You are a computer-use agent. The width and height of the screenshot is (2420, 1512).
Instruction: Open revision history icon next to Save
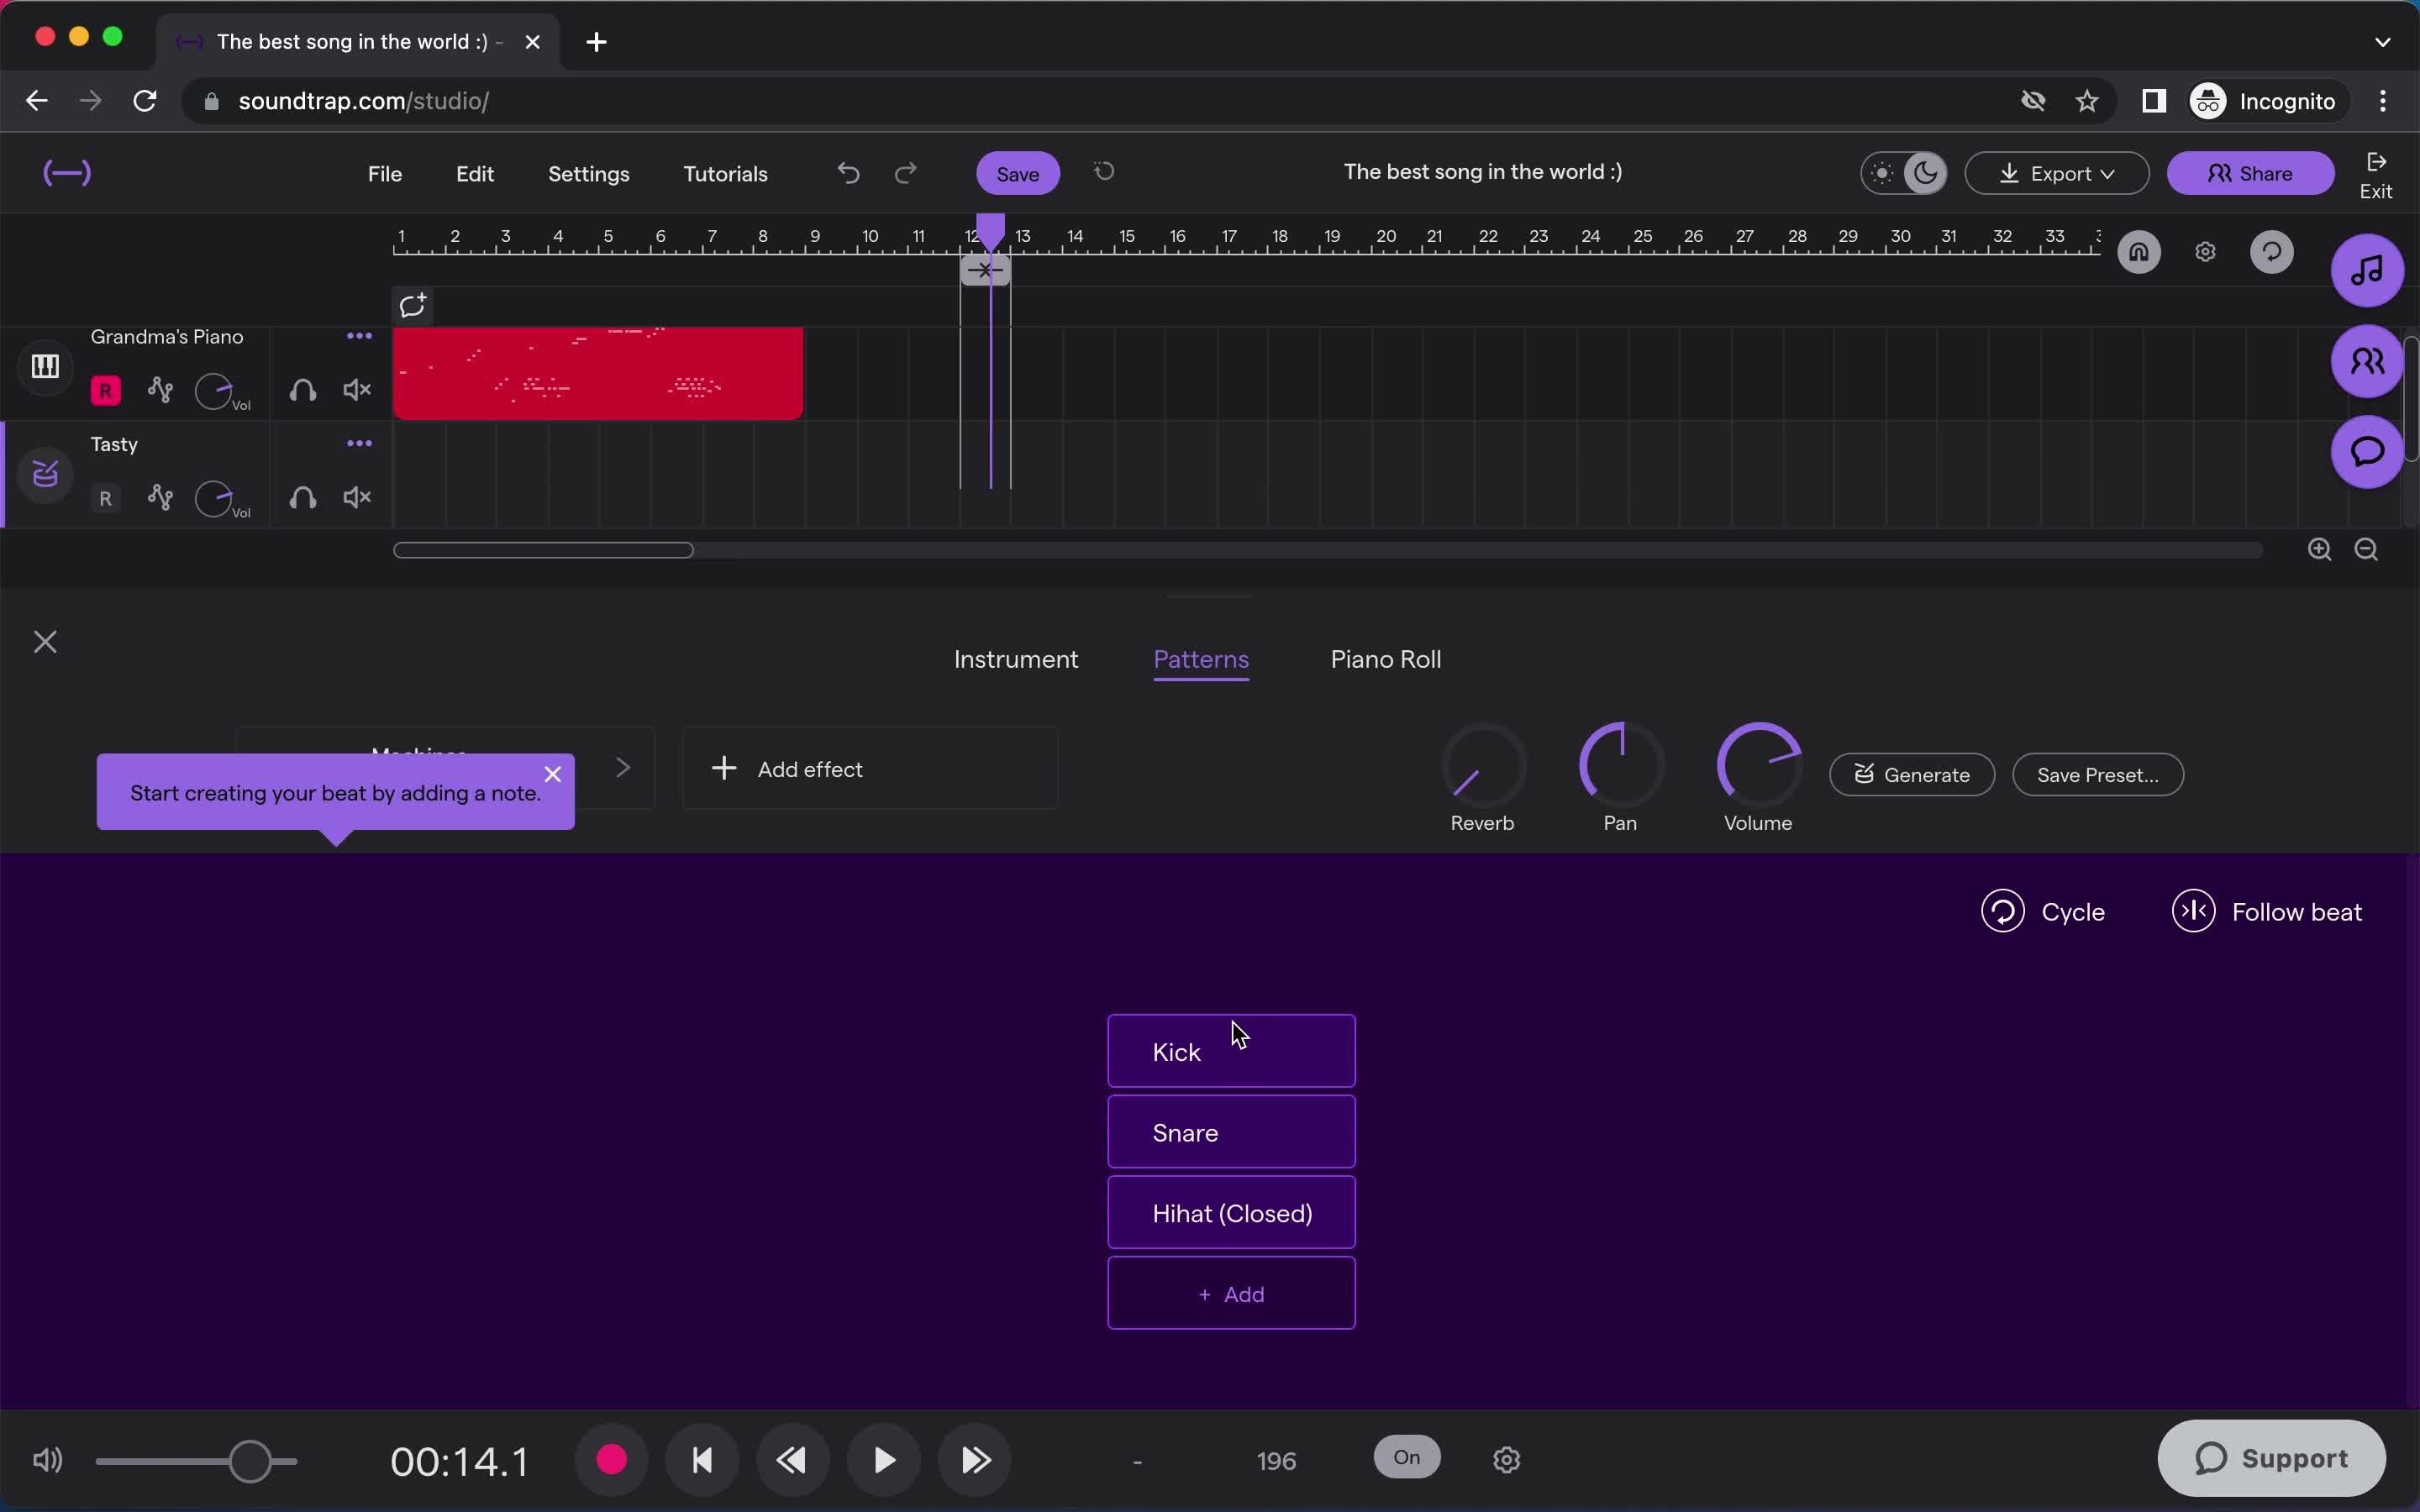[x=1104, y=172]
